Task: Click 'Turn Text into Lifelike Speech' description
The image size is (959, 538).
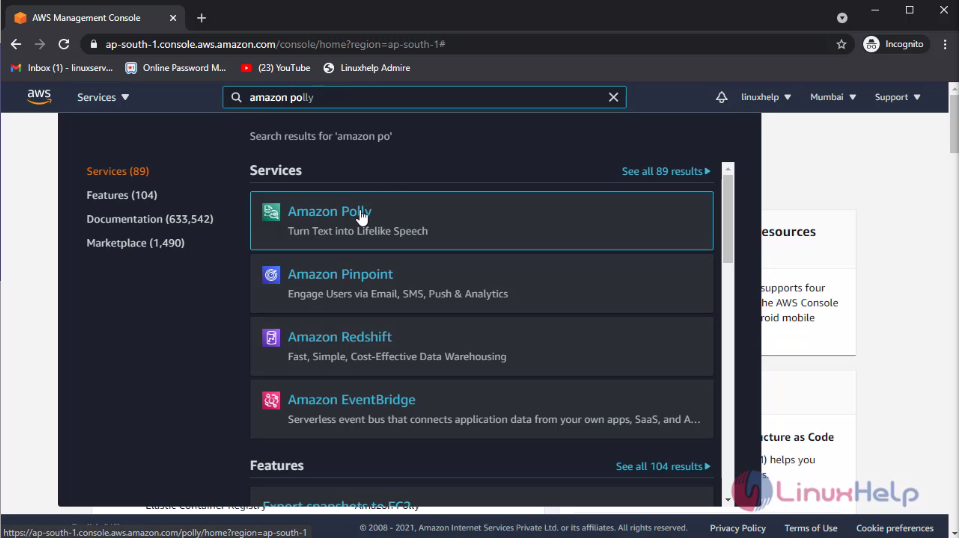Action: (358, 232)
